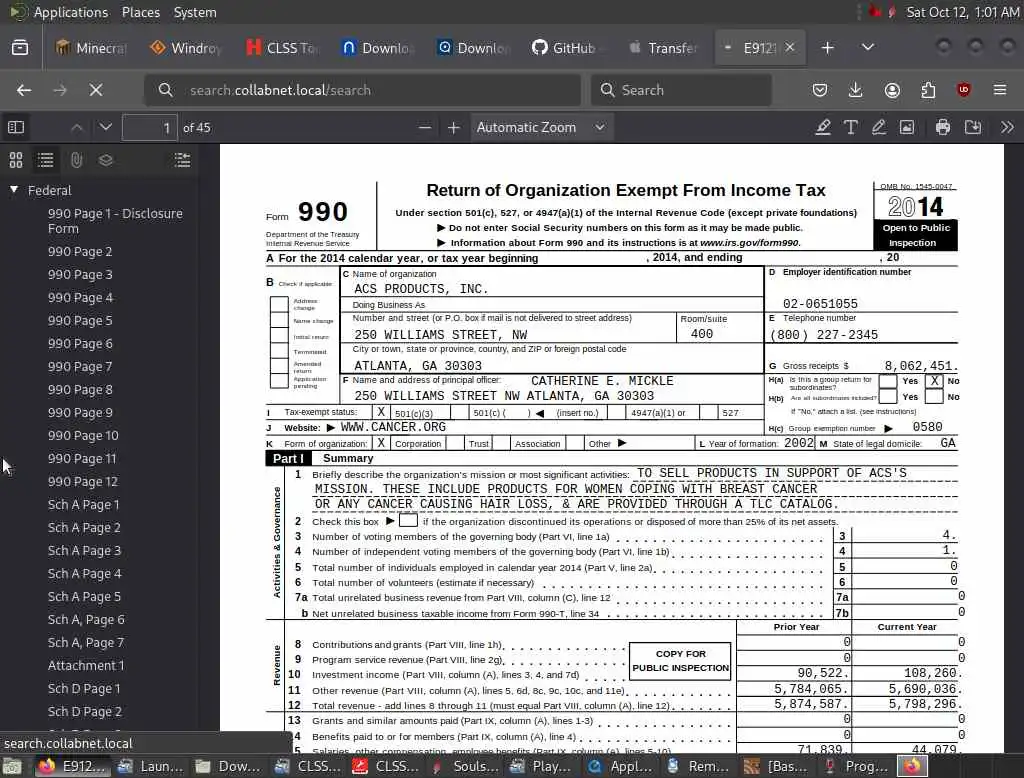Open Souls window from taskbar
Image resolution: width=1024 pixels, height=778 pixels.
tap(465, 766)
